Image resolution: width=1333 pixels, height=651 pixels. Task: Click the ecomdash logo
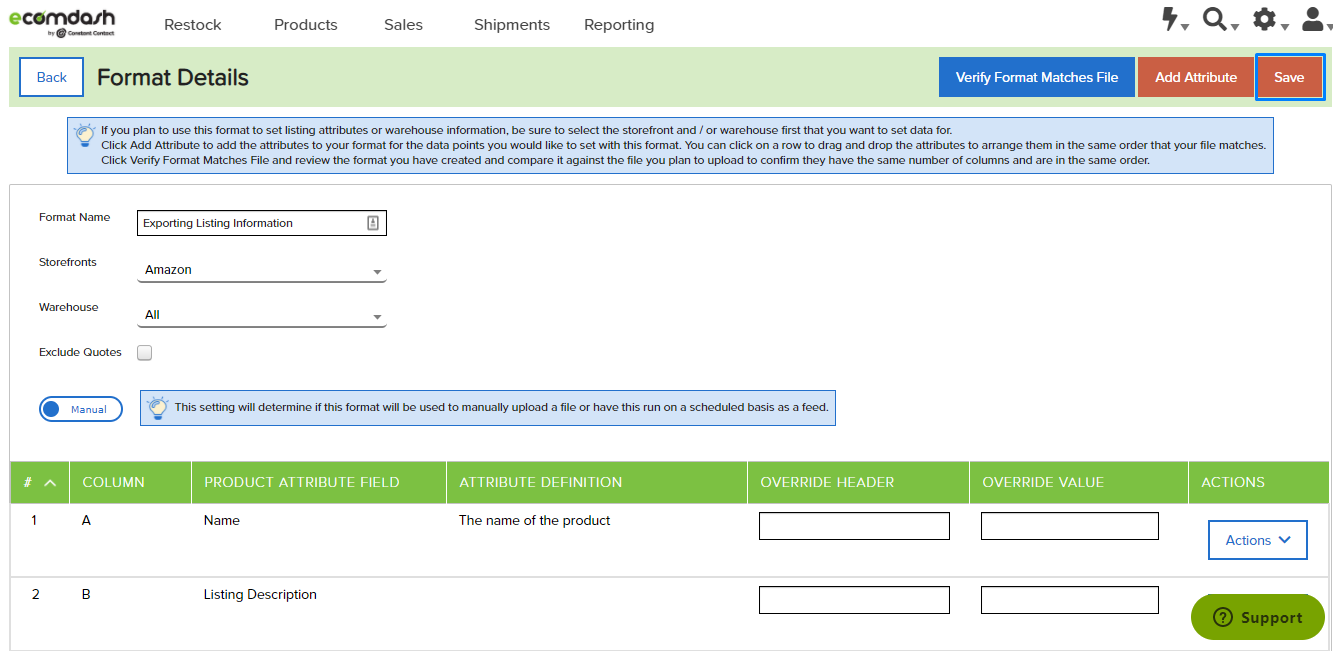[x=62, y=23]
